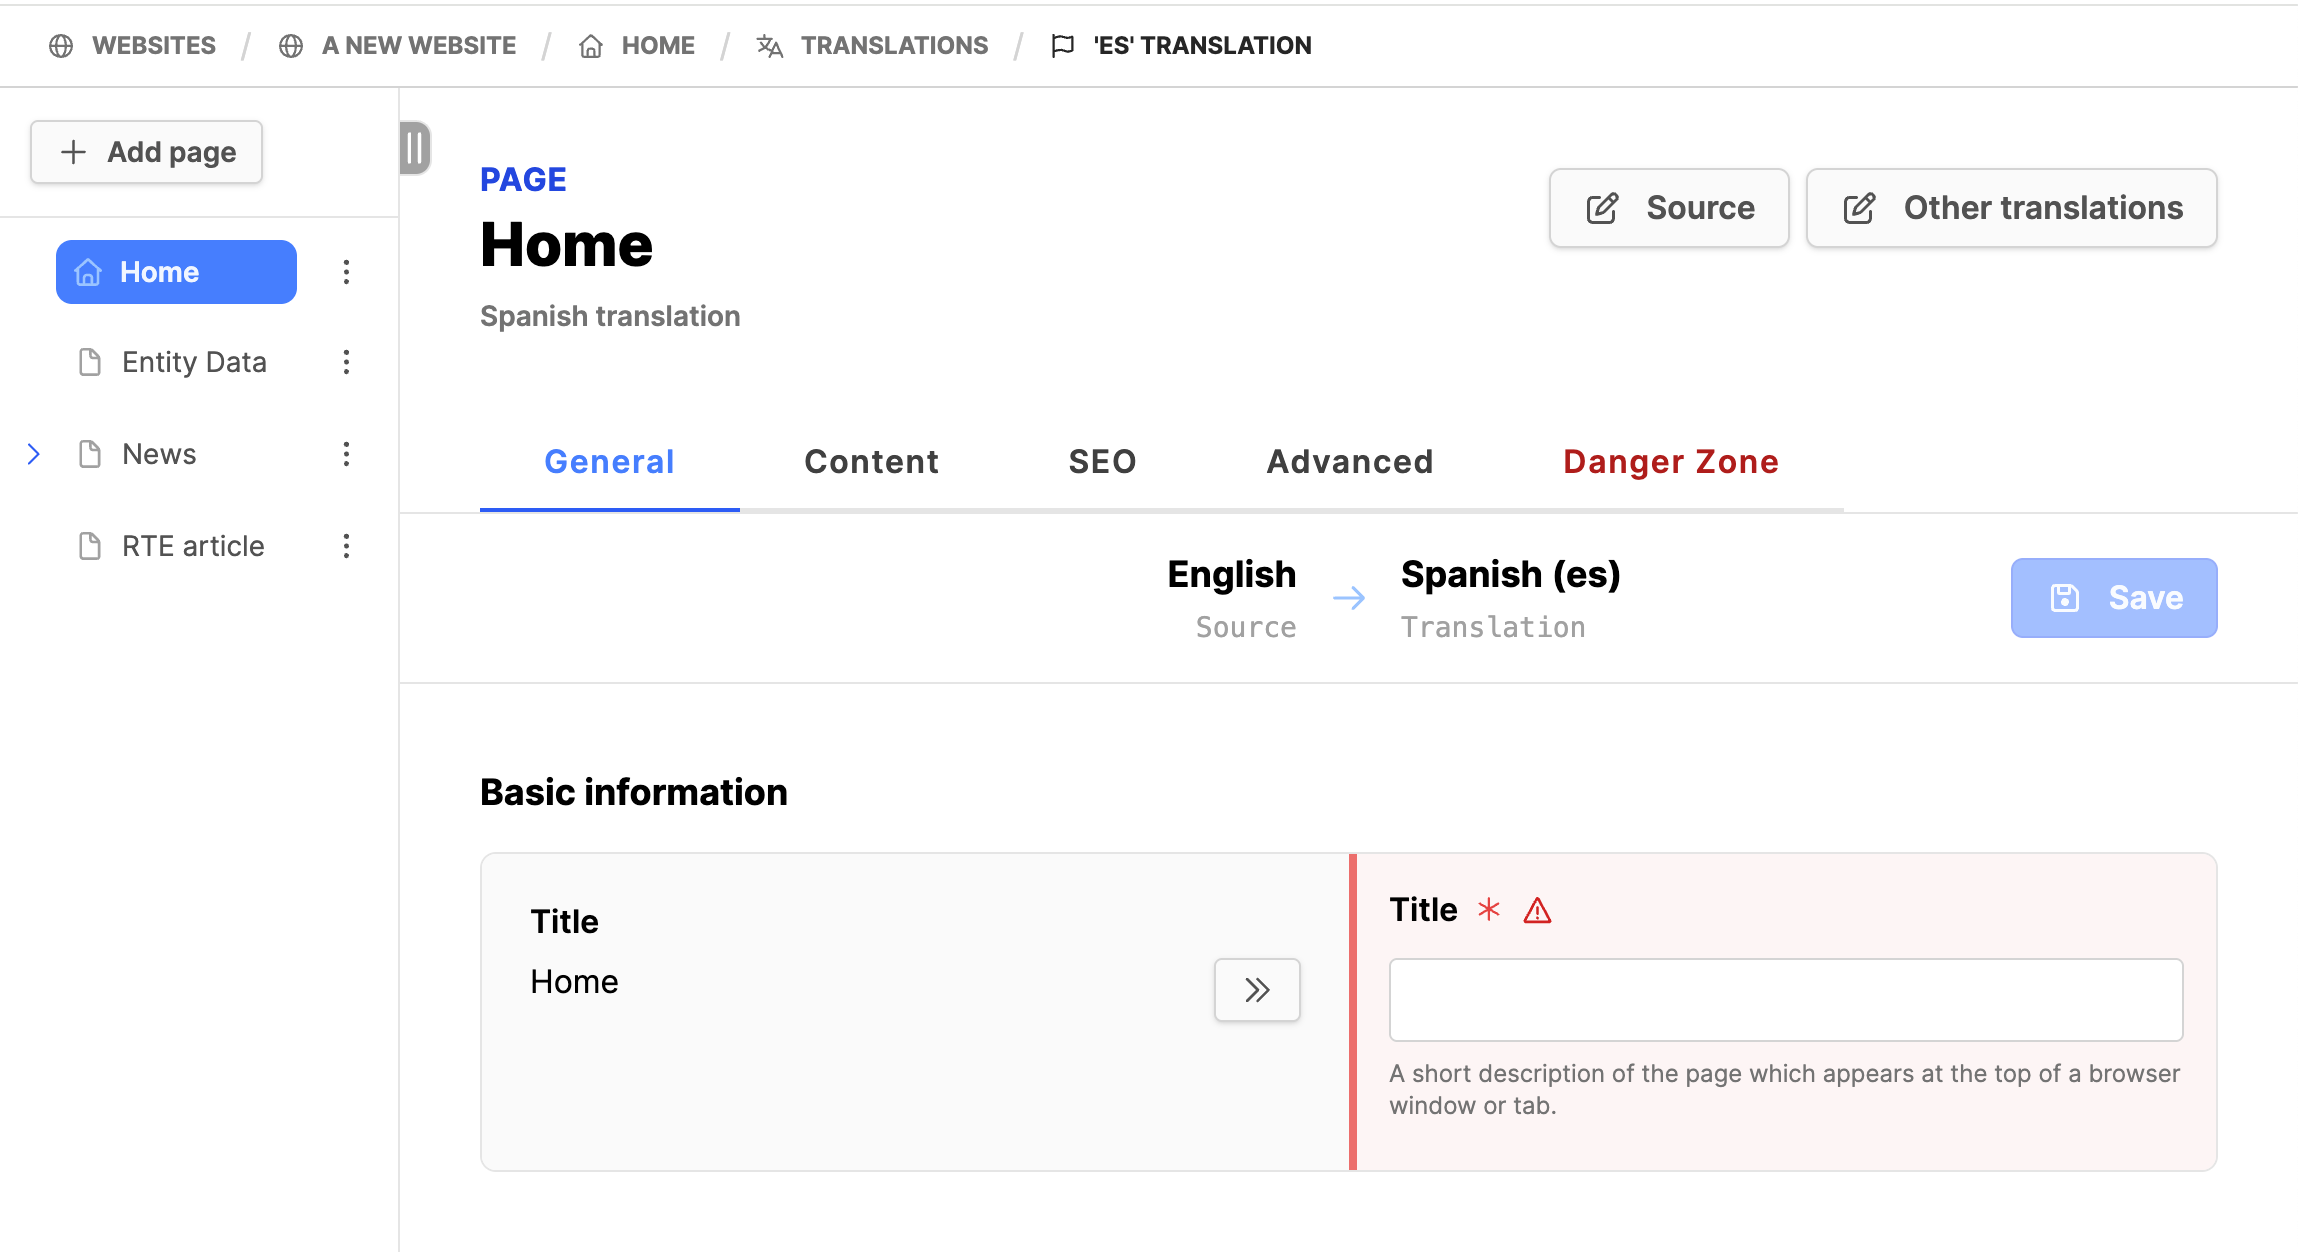The image size is (2298, 1252).
Task: Copy source title using double-chevron button
Action: point(1257,990)
